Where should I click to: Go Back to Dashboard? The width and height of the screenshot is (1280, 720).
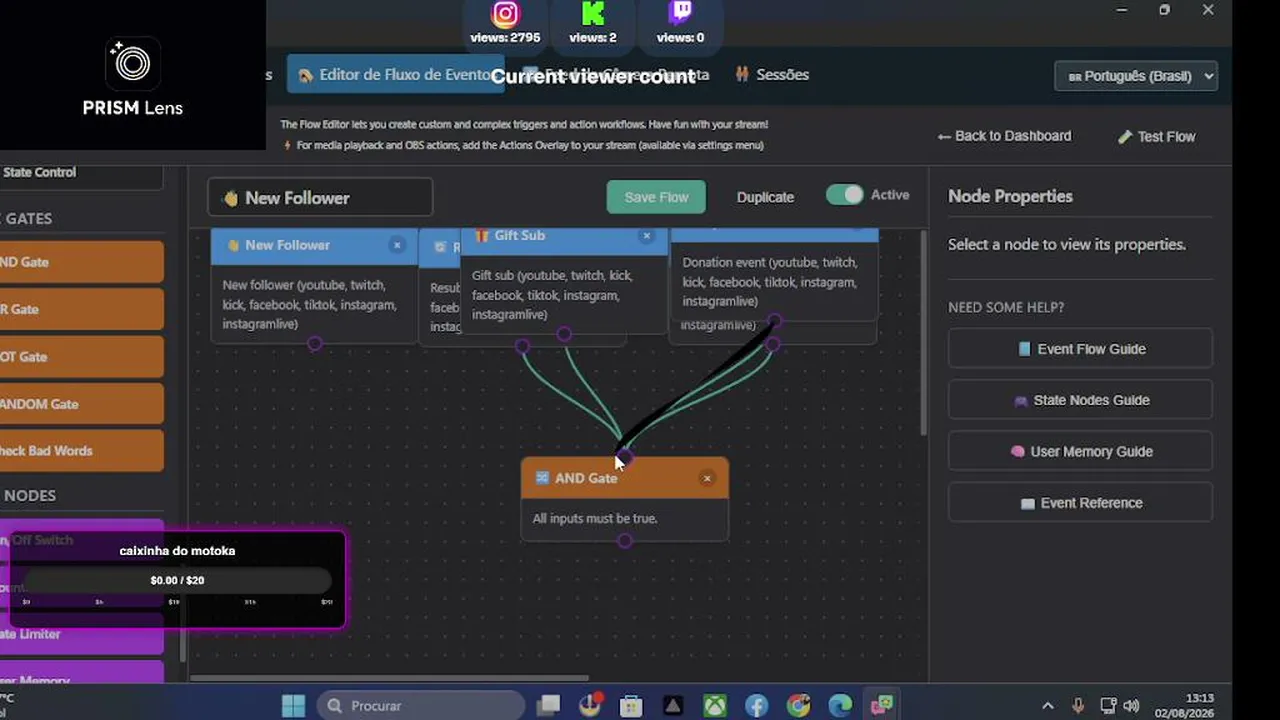[x=1004, y=136]
